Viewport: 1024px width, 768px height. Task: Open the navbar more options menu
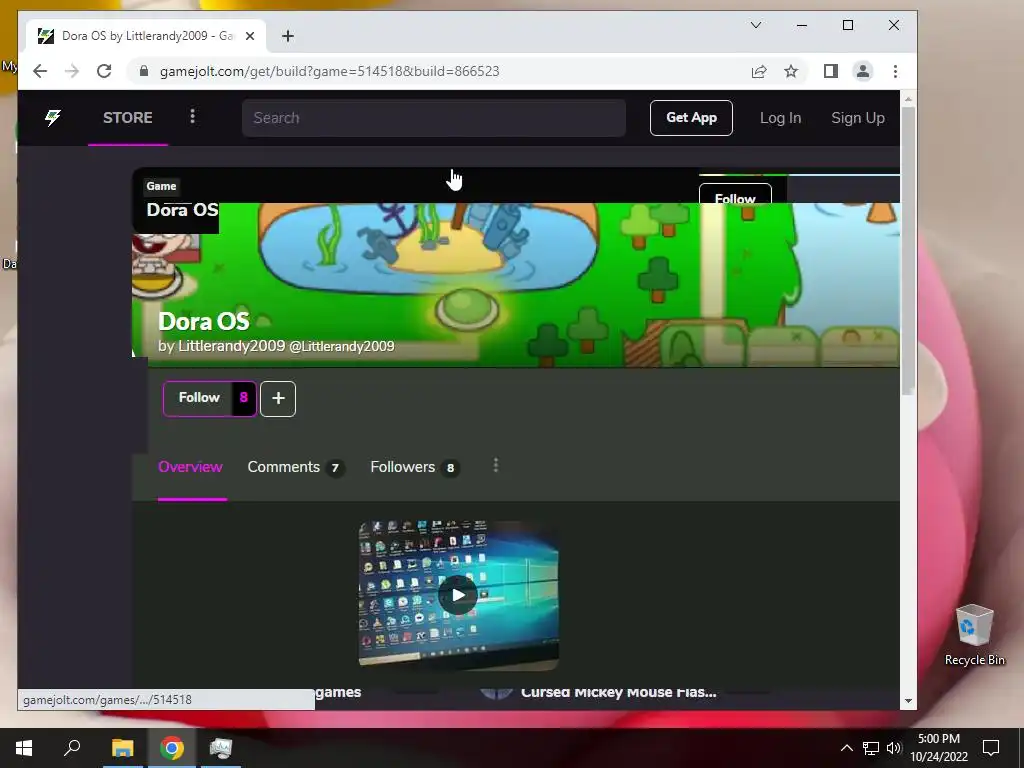click(x=192, y=117)
